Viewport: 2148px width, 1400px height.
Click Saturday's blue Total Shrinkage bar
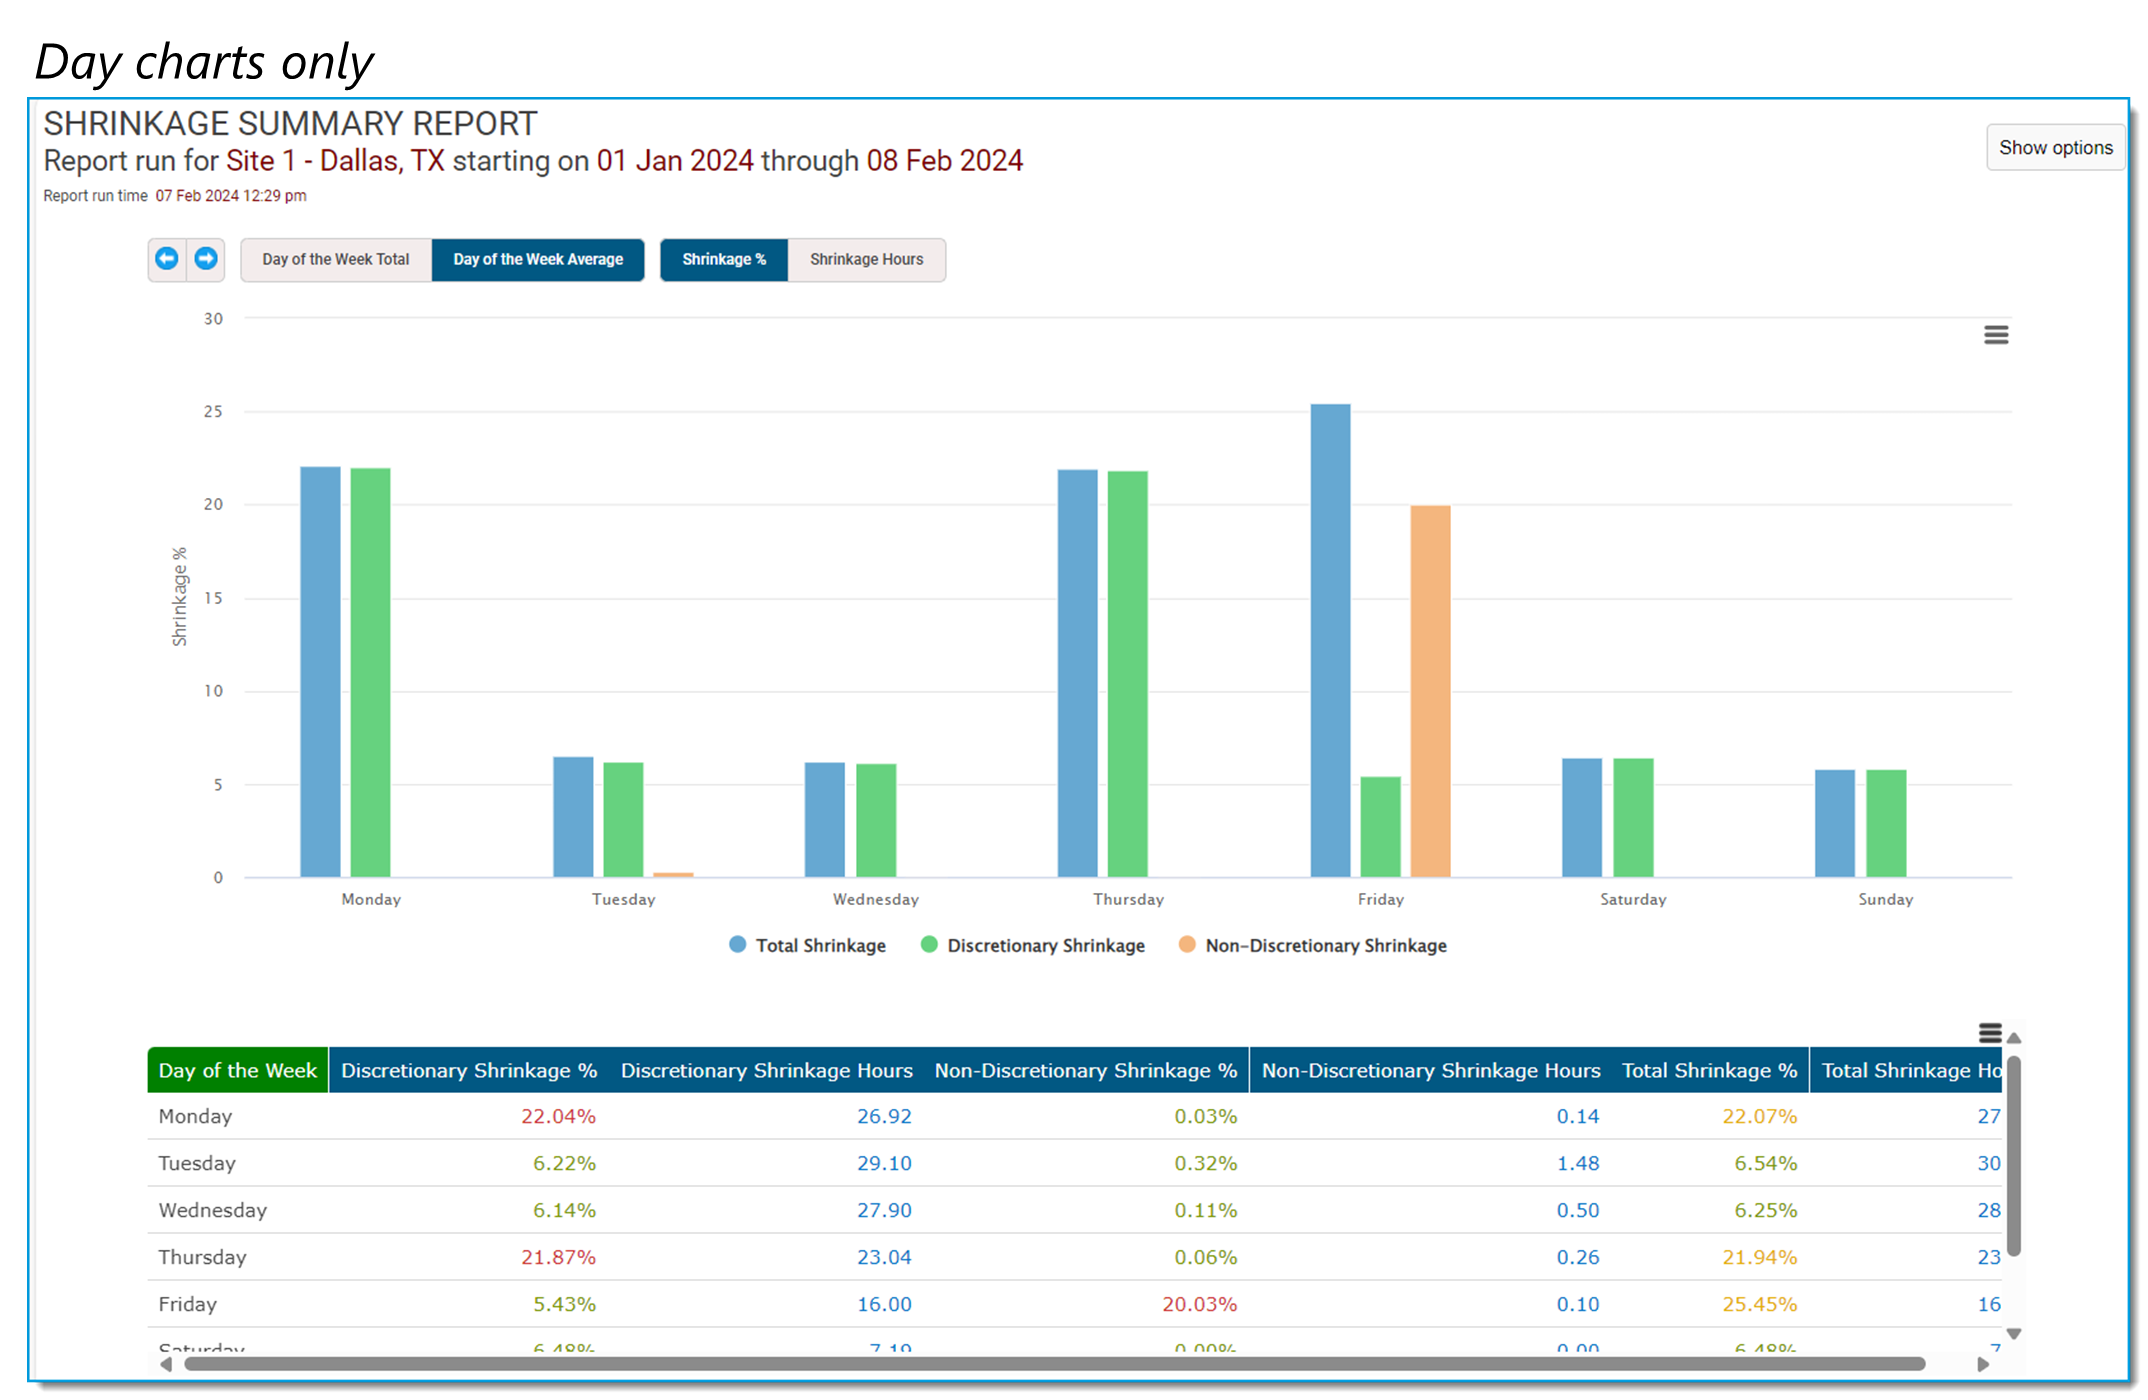pyautogui.click(x=1582, y=818)
